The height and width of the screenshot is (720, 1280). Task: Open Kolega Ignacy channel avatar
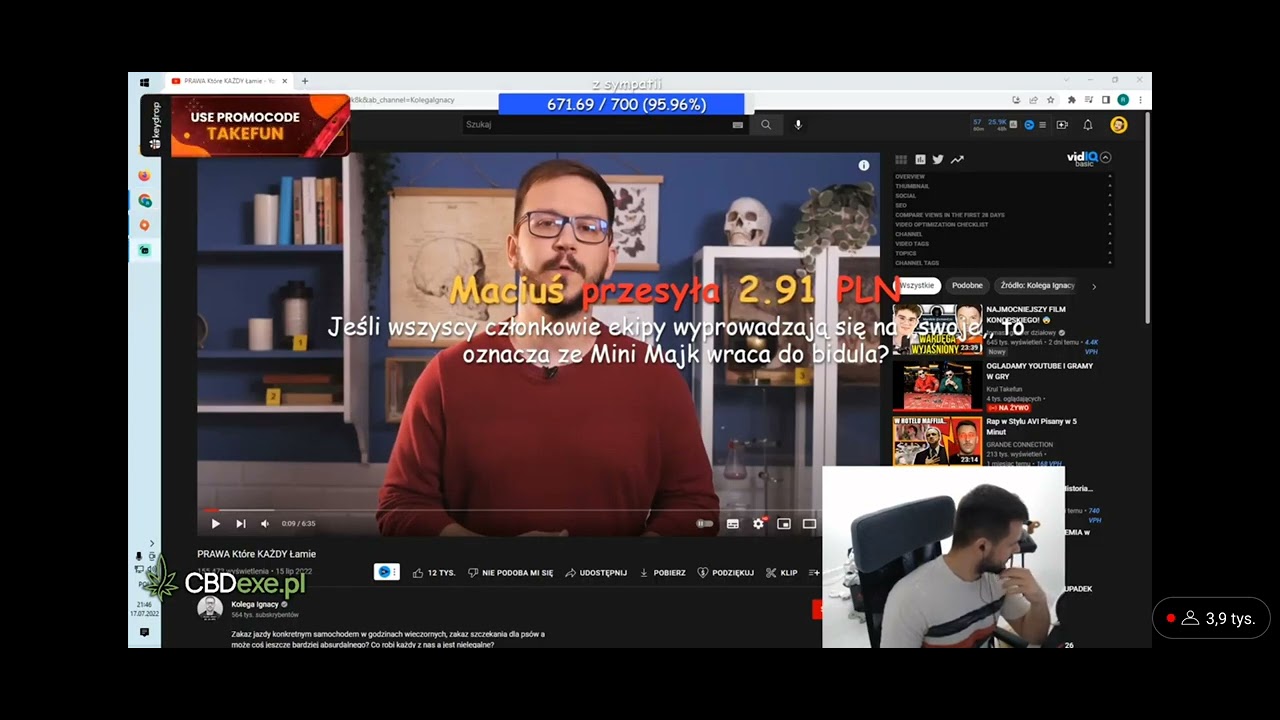[x=210, y=608]
